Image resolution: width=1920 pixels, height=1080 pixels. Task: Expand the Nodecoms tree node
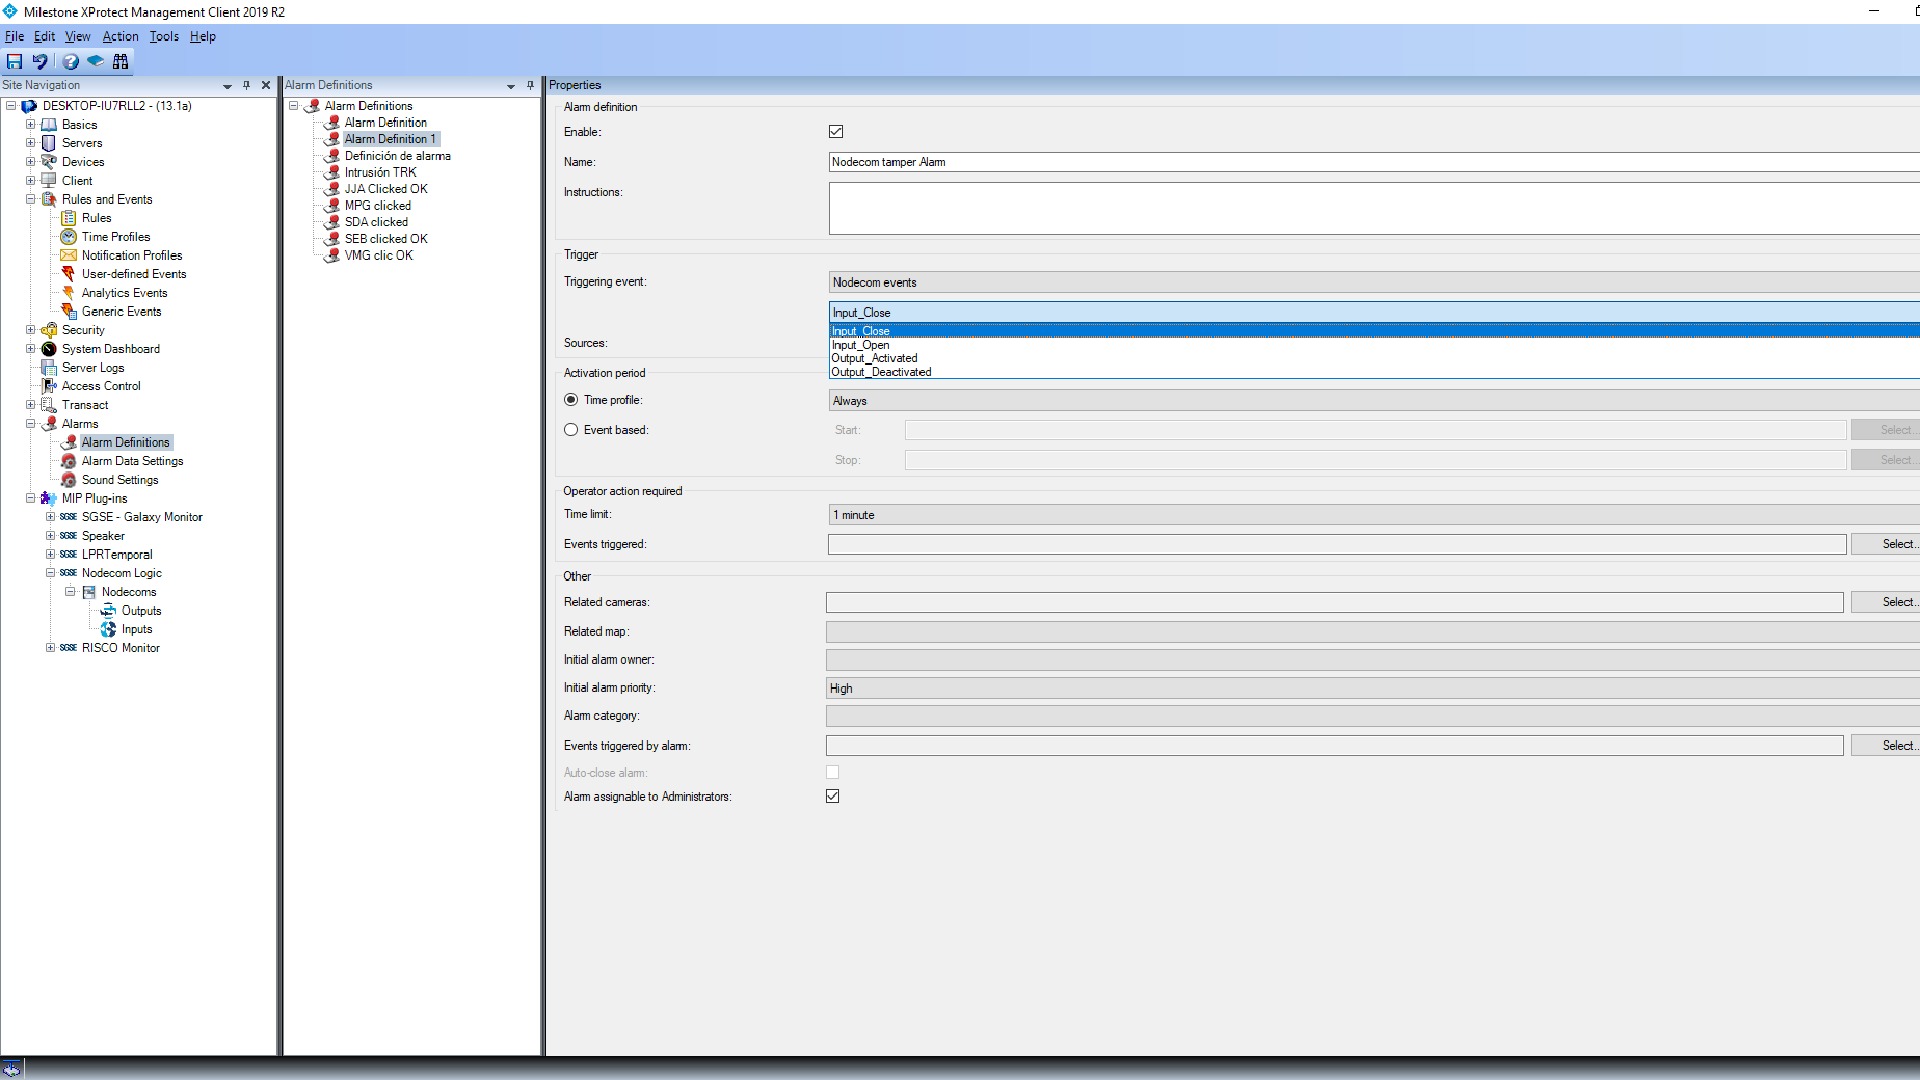point(71,591)
